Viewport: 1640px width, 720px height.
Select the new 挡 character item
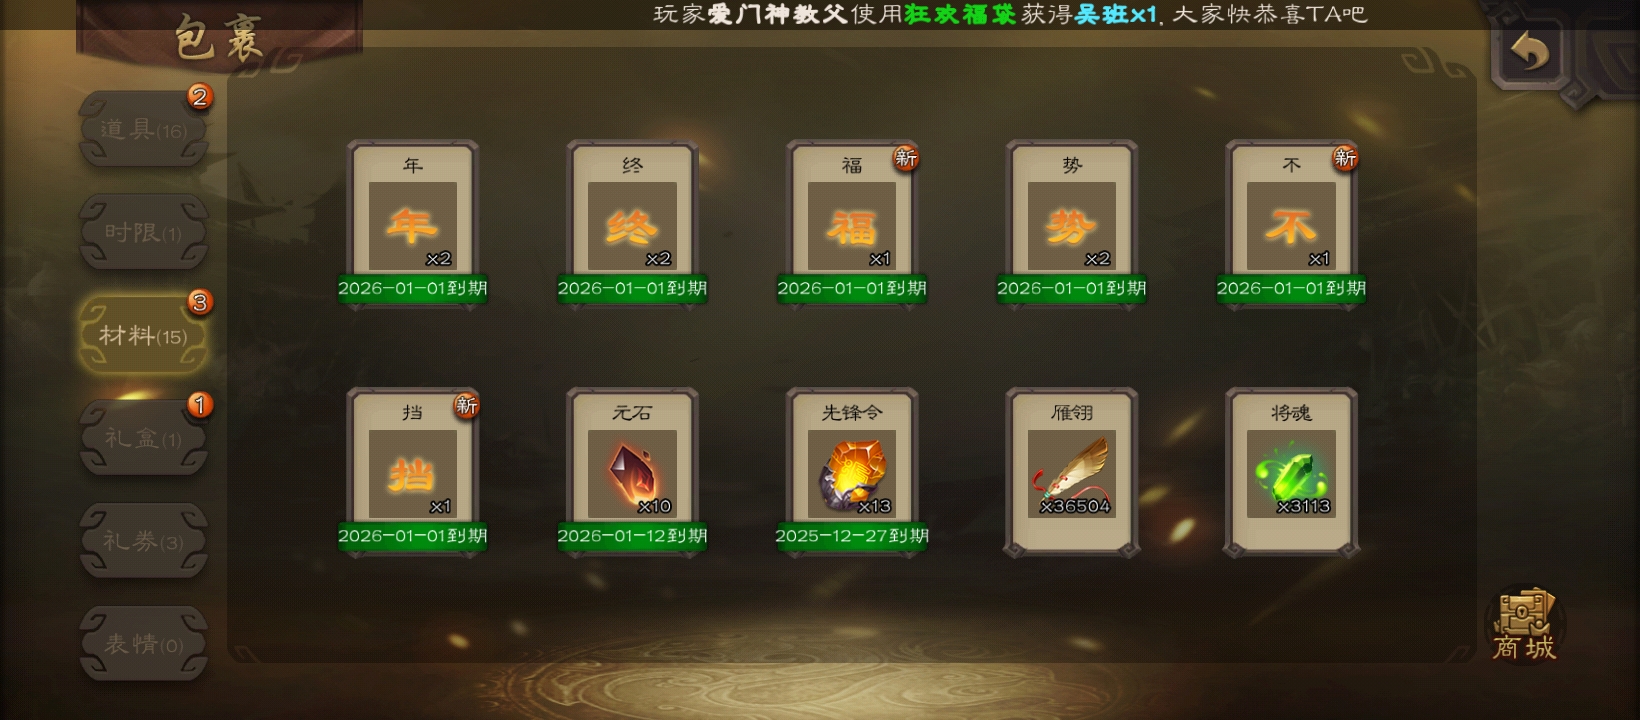pos(412,472)
